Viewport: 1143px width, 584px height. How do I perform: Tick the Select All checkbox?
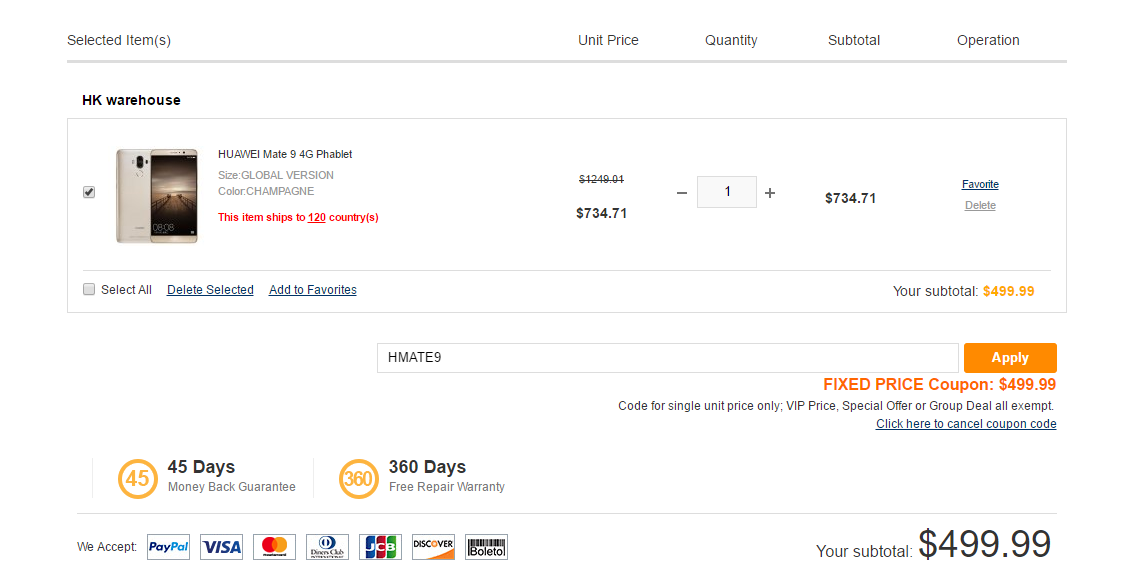click(89, 290)
